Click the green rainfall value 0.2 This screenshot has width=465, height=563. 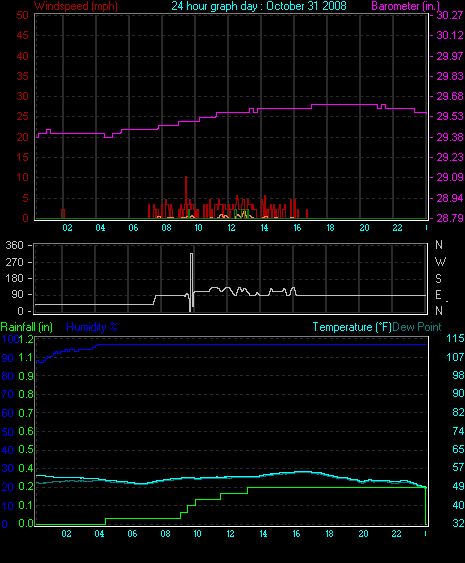coord(26,487)
